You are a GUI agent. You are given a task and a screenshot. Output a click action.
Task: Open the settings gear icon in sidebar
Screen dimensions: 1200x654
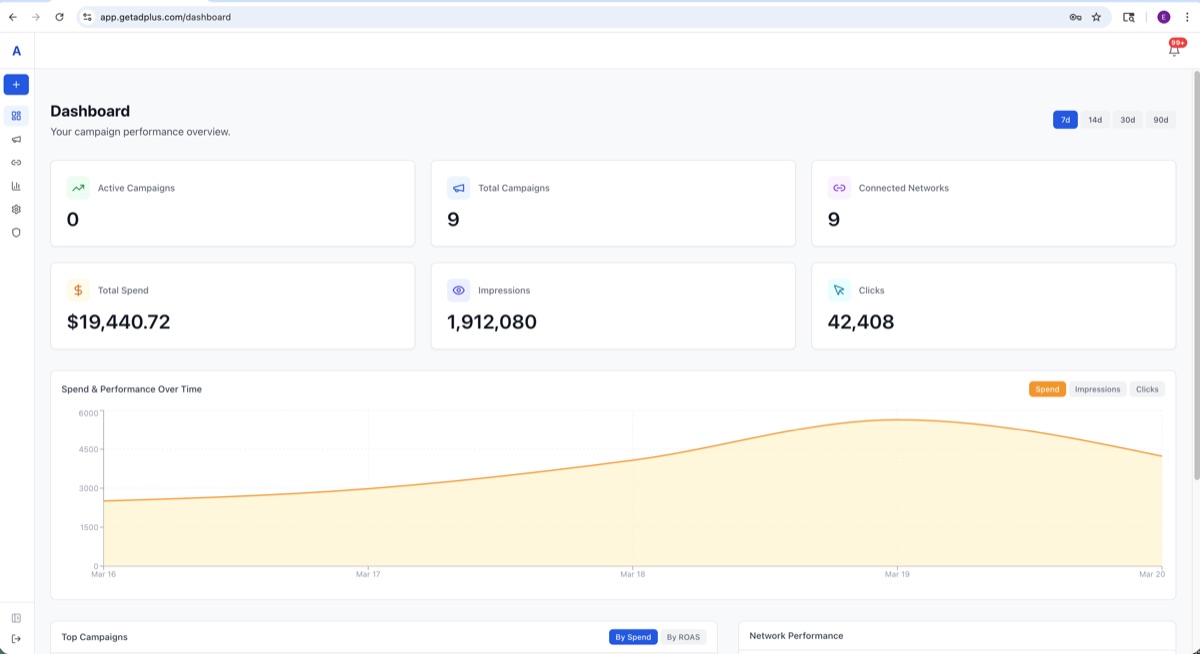pyautogui.click(x=16, y=209)
